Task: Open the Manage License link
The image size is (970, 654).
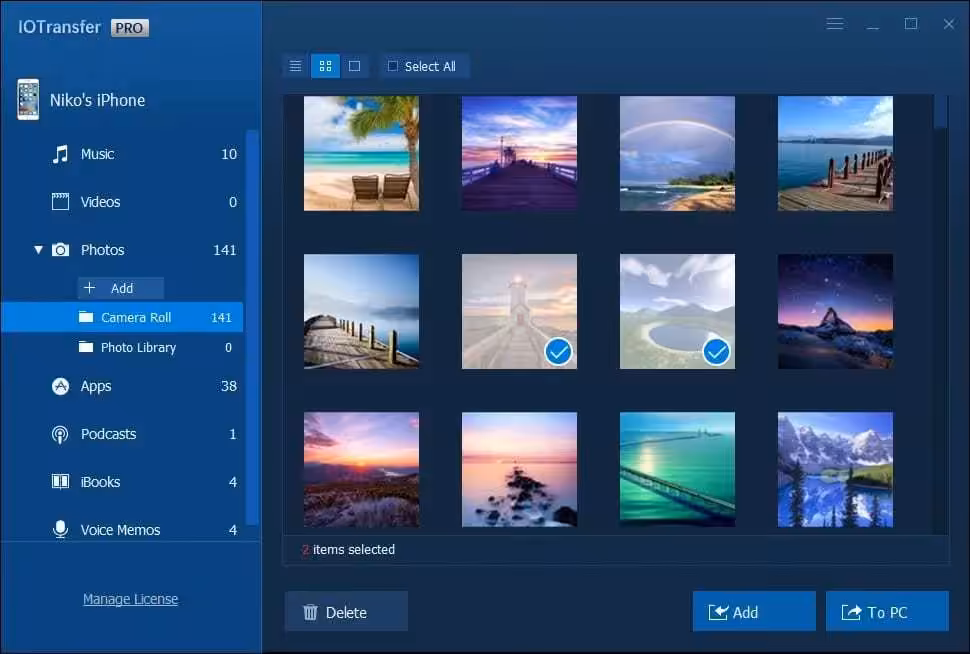Action: (130, 599)
